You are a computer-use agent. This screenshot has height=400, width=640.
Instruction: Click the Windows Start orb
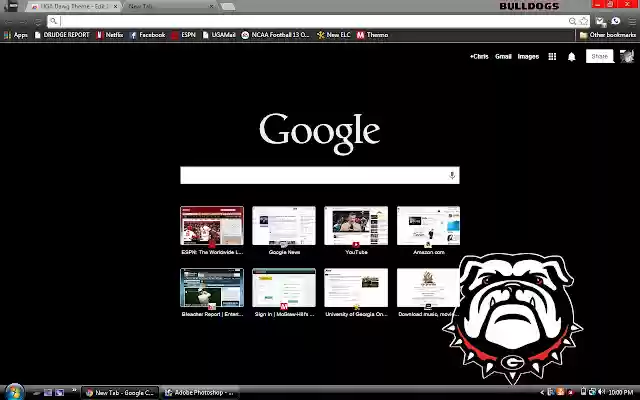tap(15, 392)
